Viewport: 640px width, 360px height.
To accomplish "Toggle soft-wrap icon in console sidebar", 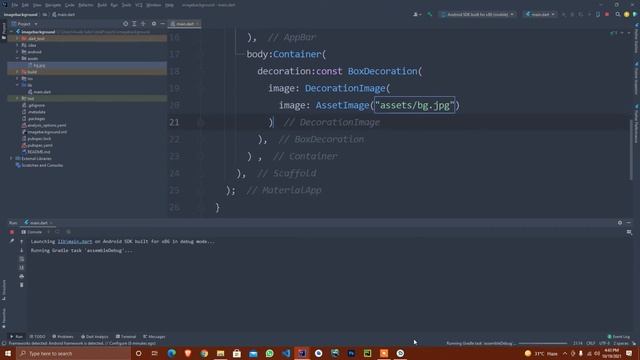I will pyautogui.click(x=22, y=259).
